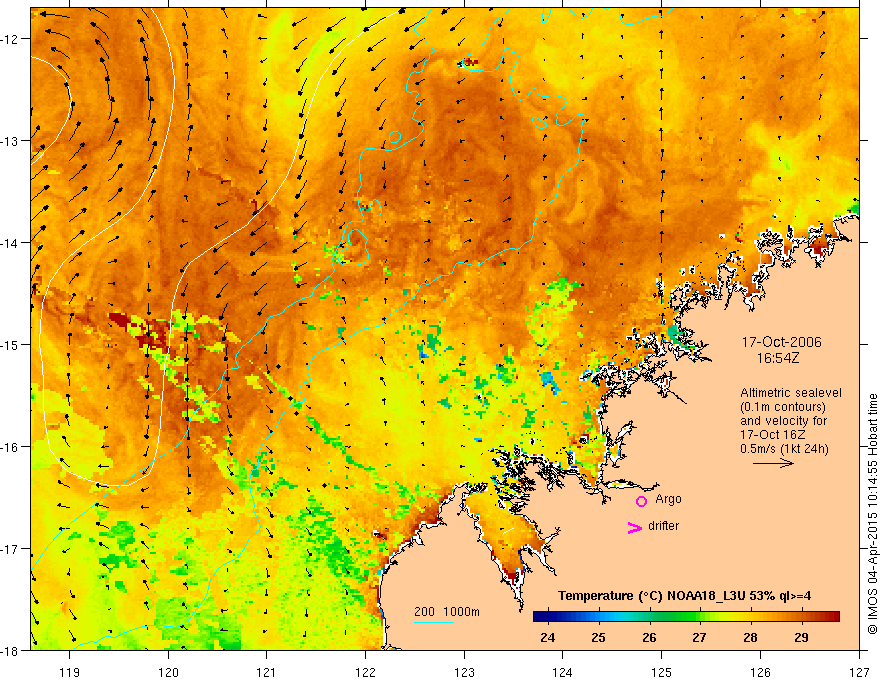Click the 16:54Z time label
Image resolution: width=880 pixels, height=680 pixels.
(x=777, y=357)
